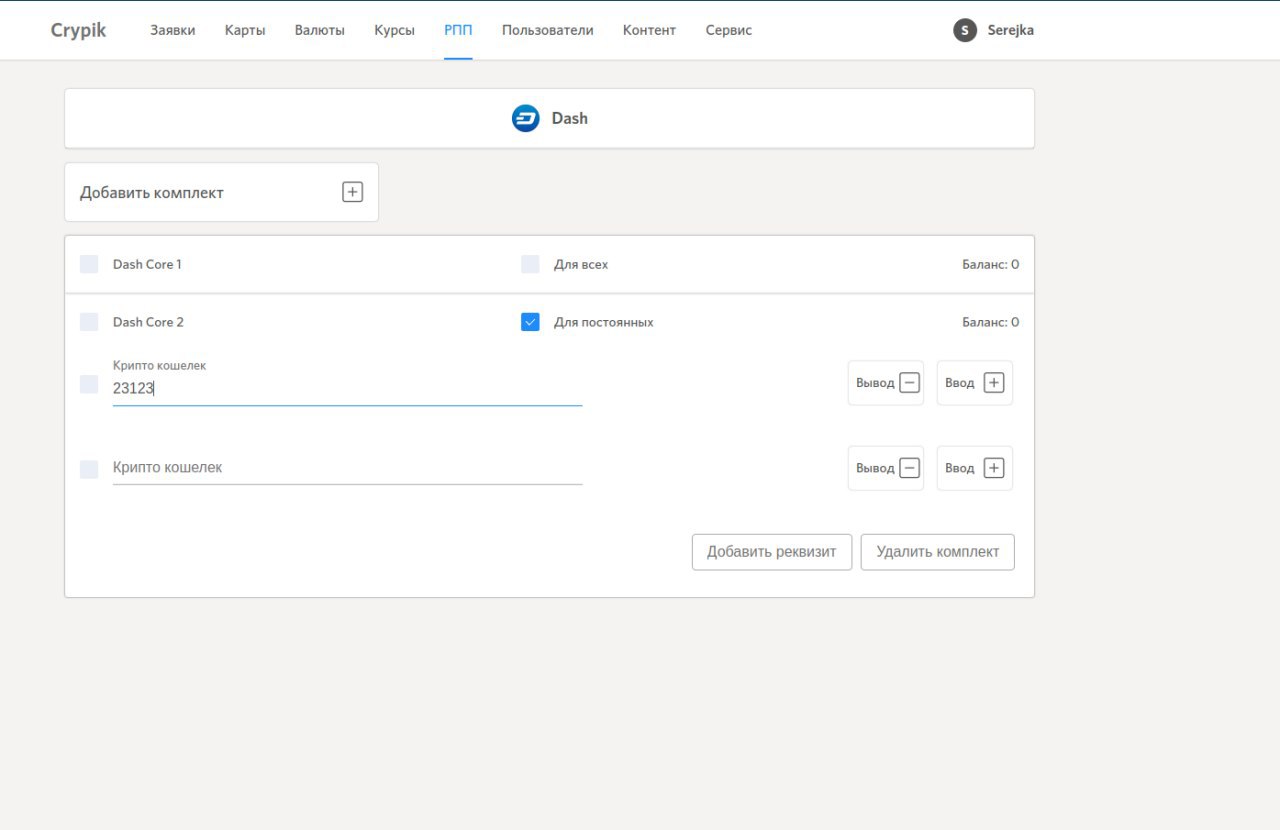Click Вывод minus button for the empty wallet row

[x=886, y=468]
